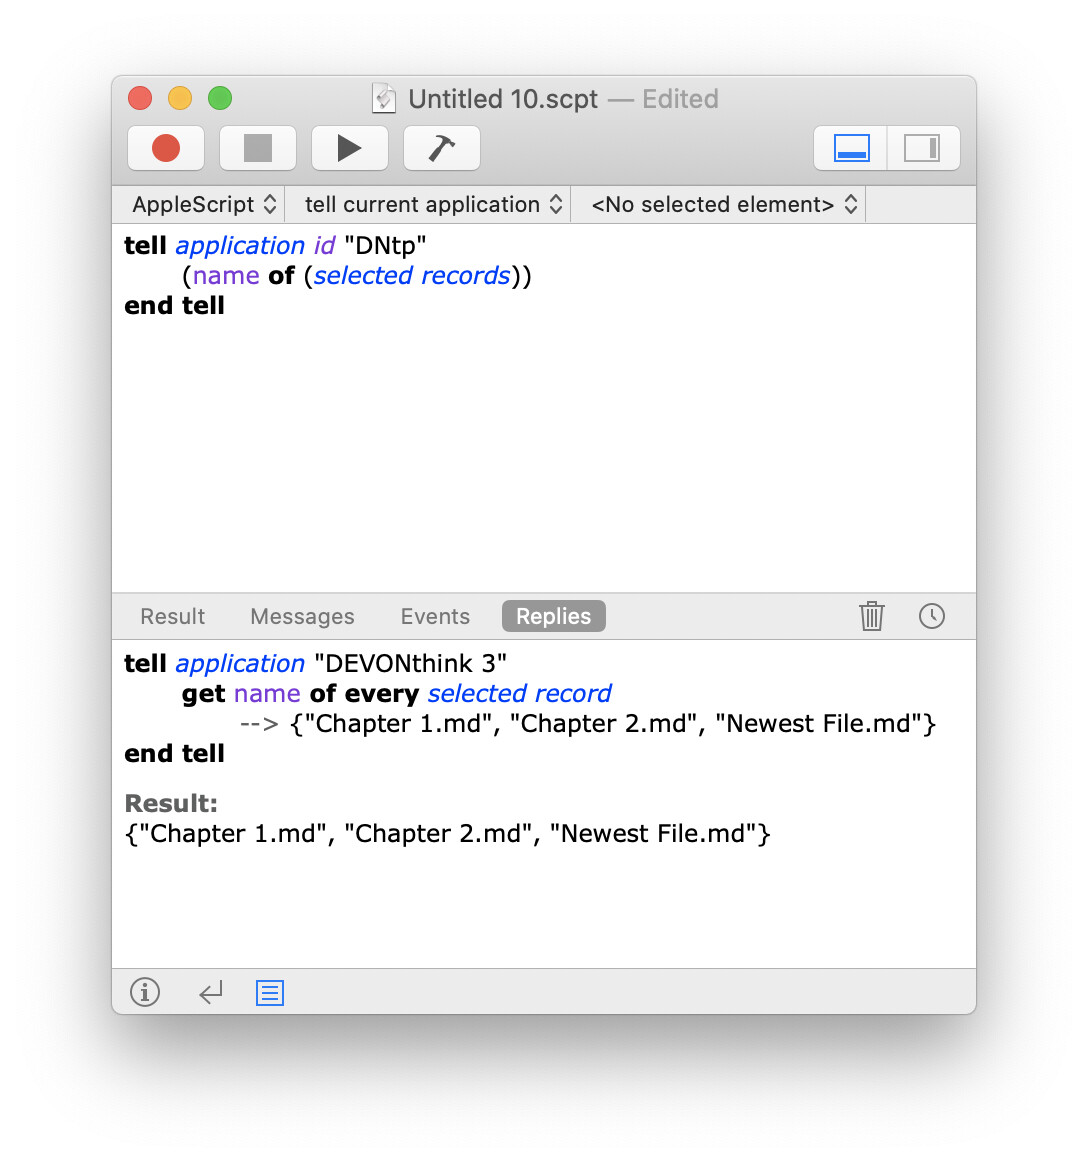Click the Stop script button
Screen dimensions: 1088x1162
(x=258, y=148)
